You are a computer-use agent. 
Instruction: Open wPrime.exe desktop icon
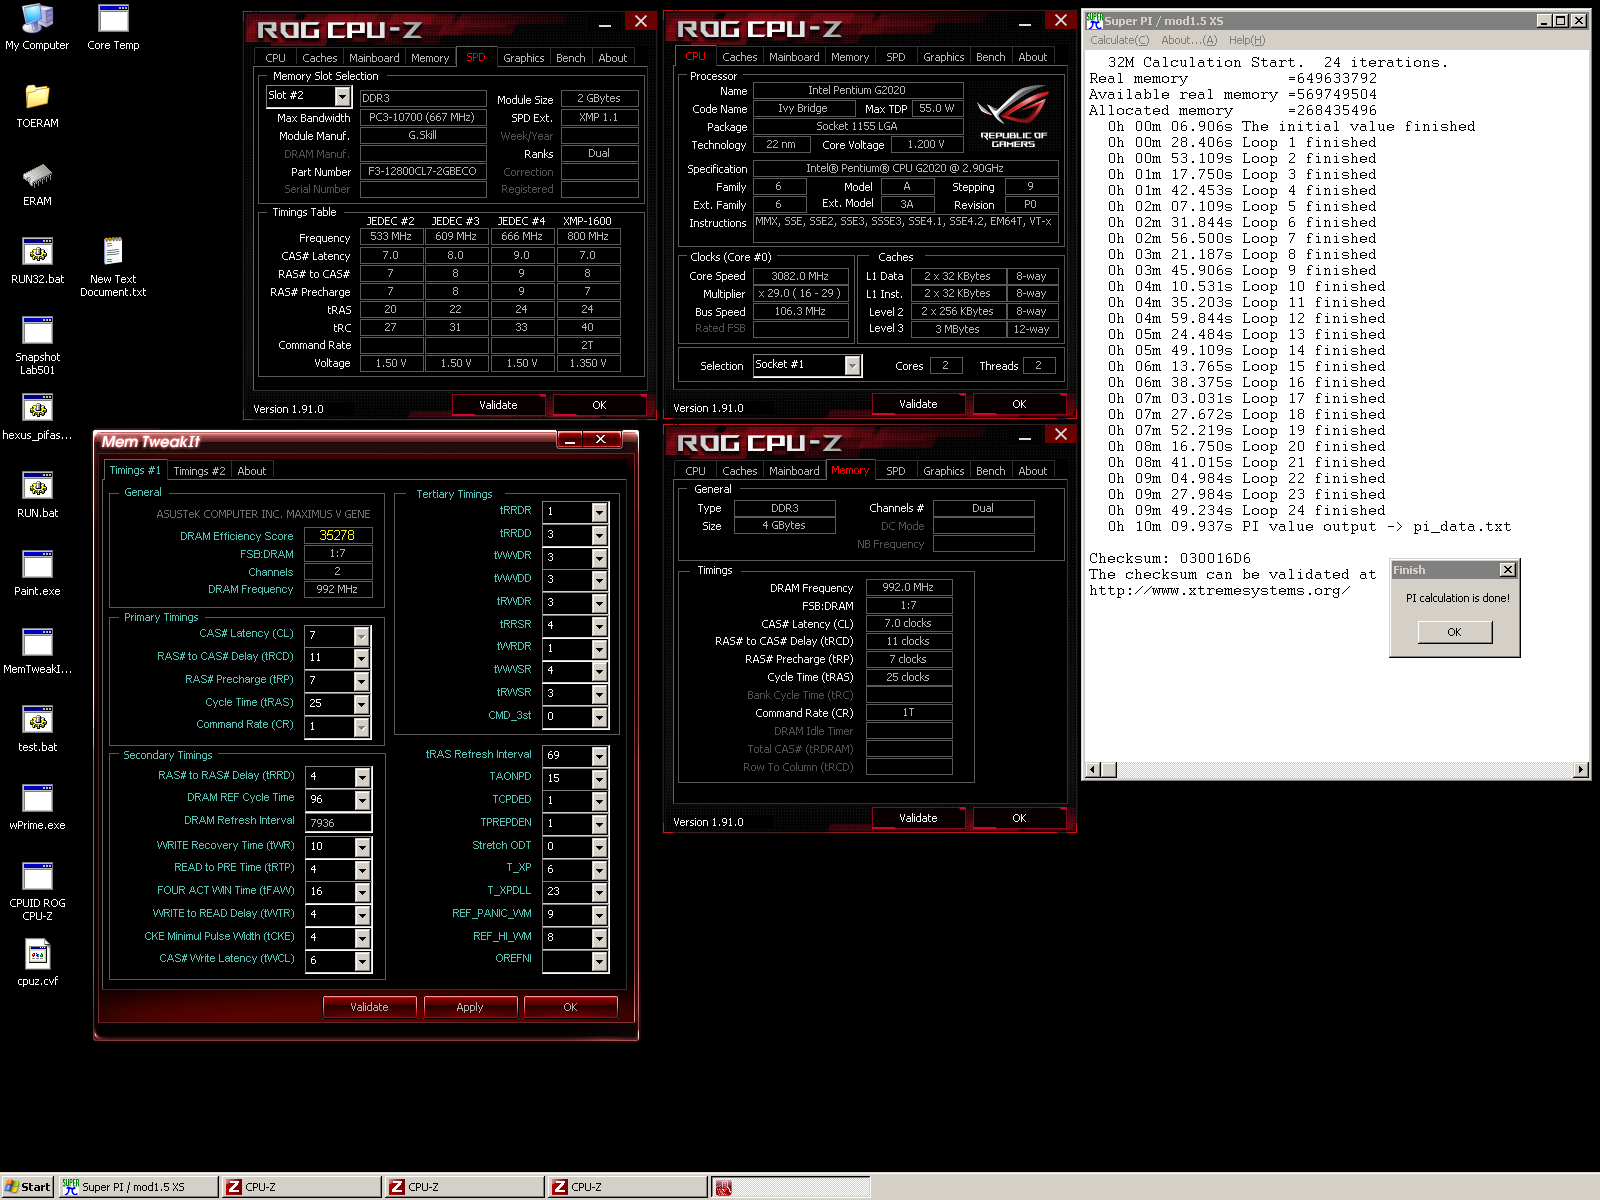pos(37,808)
